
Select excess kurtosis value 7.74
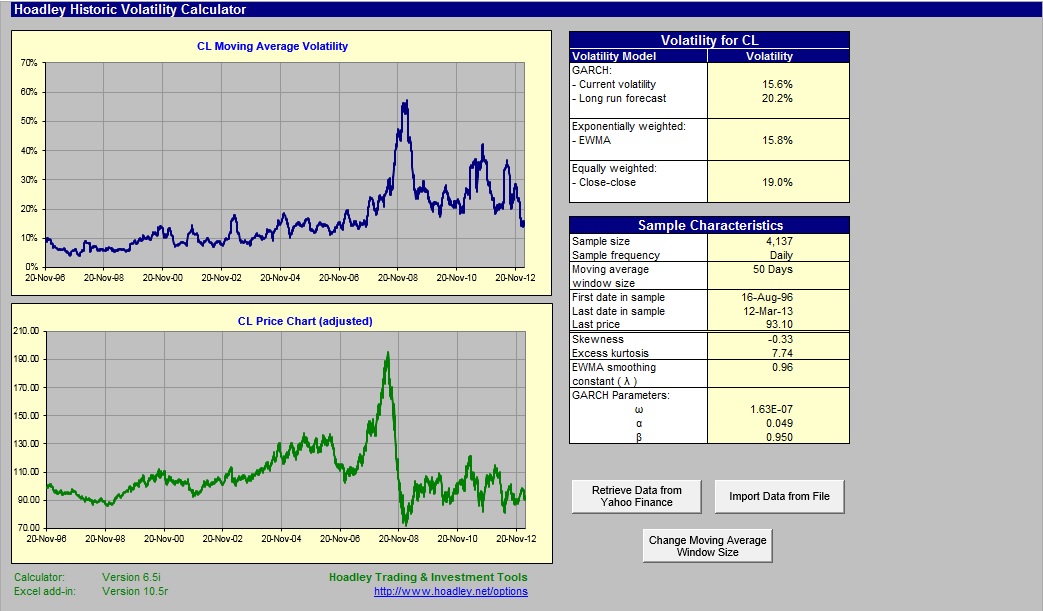tap(782, 353)
